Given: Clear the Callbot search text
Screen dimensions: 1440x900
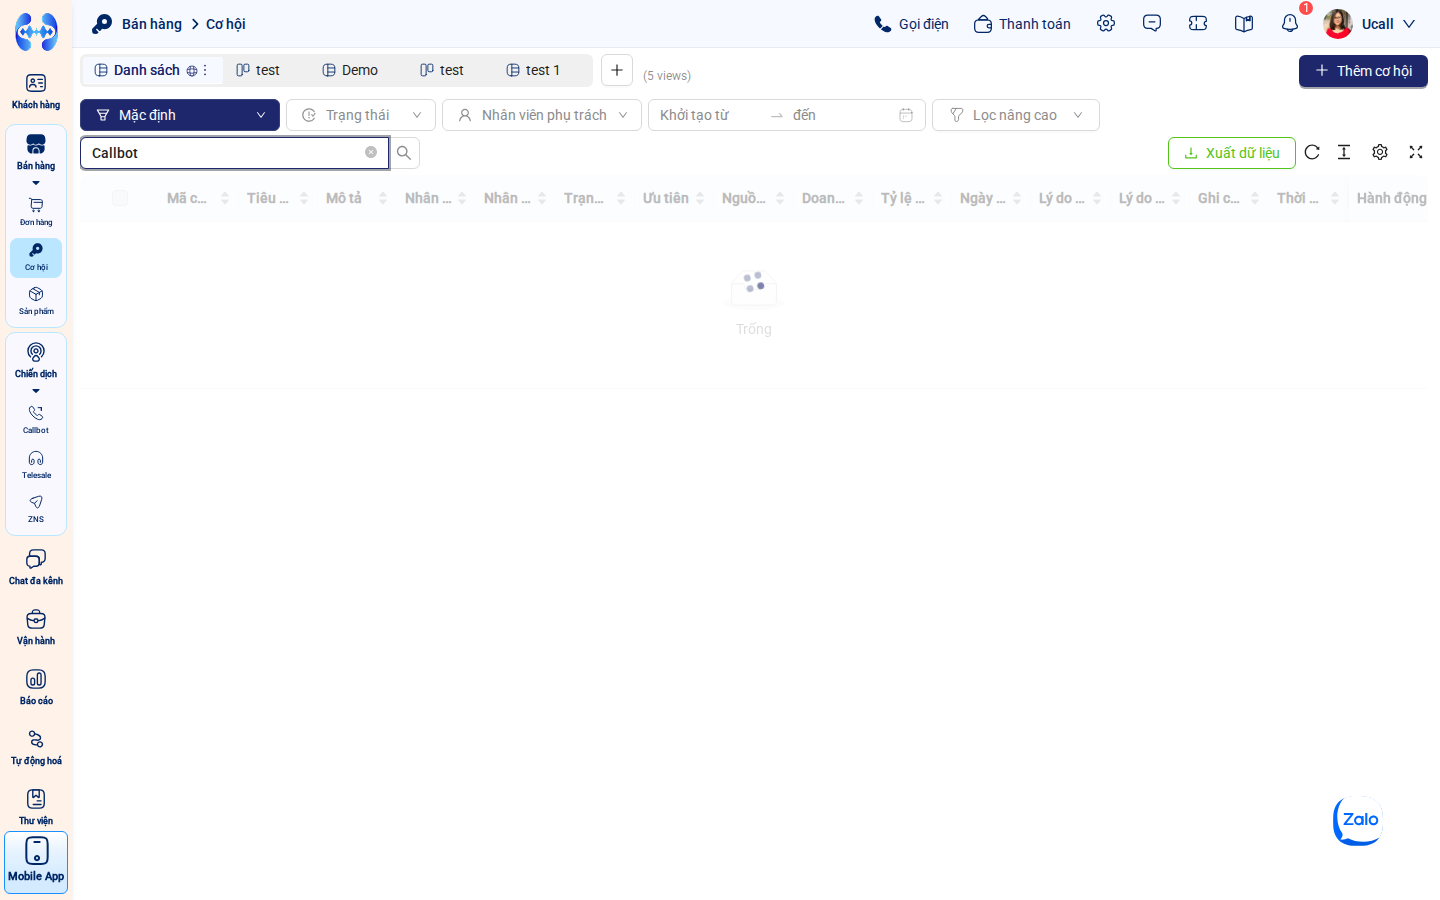Looking at the screenshot, I should coord(371,152).
